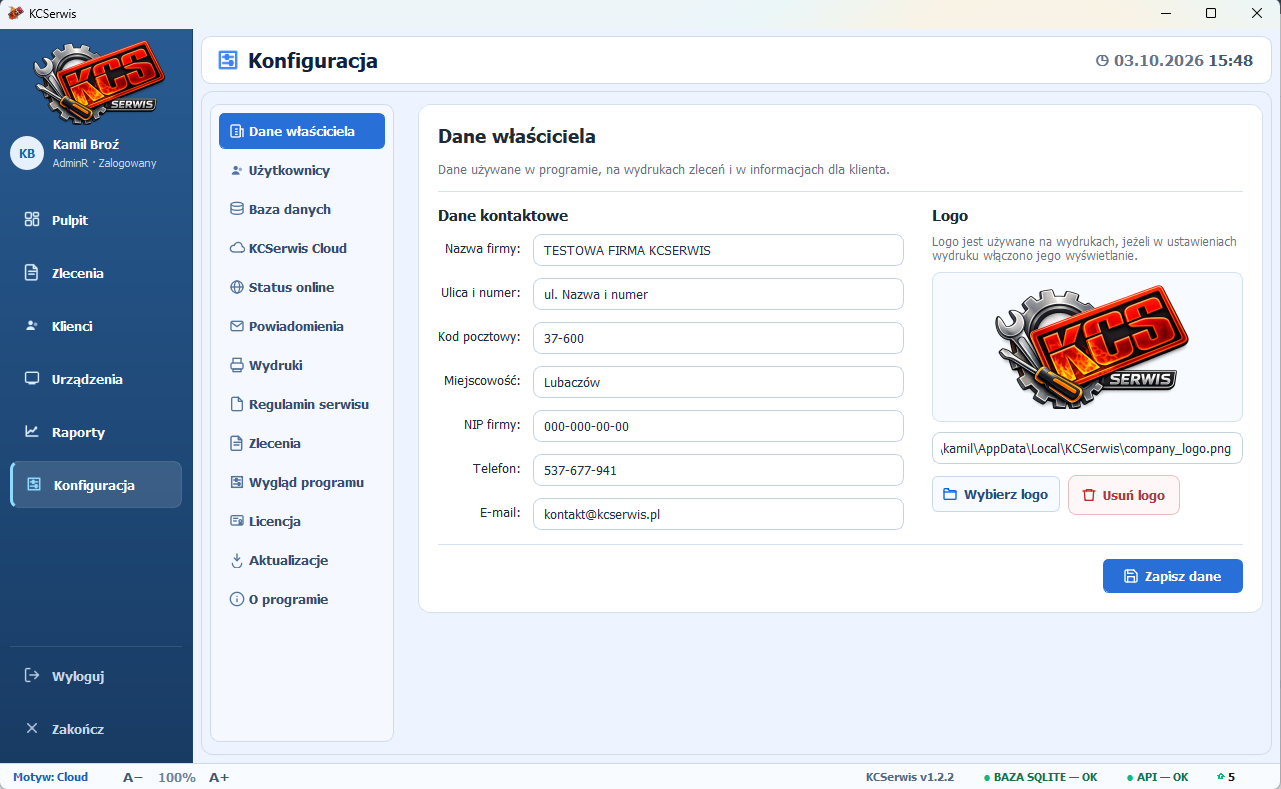Click the company logo preview image

pos(1088,345)
